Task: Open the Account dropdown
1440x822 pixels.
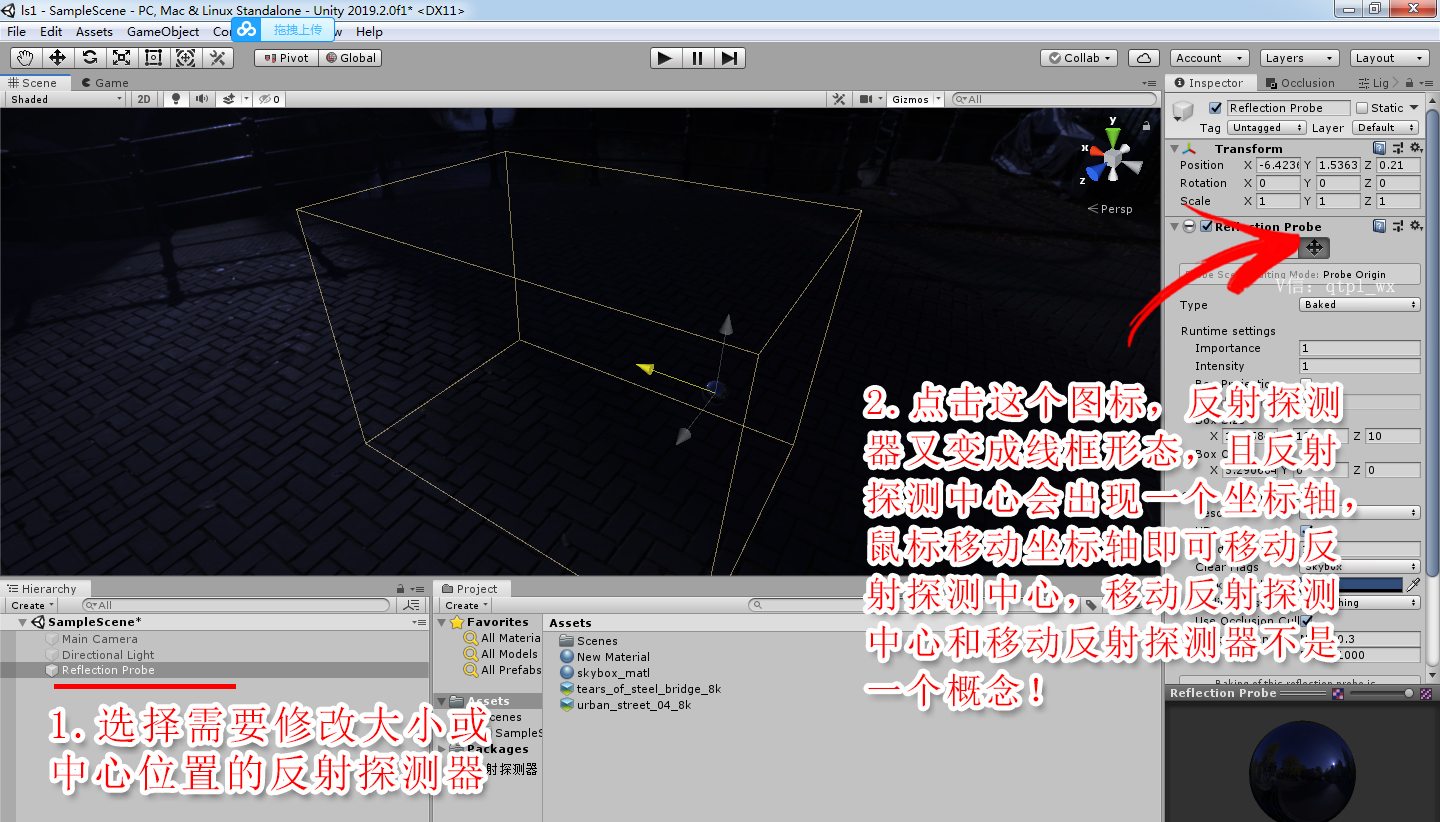Action: tap(1209, 58)
